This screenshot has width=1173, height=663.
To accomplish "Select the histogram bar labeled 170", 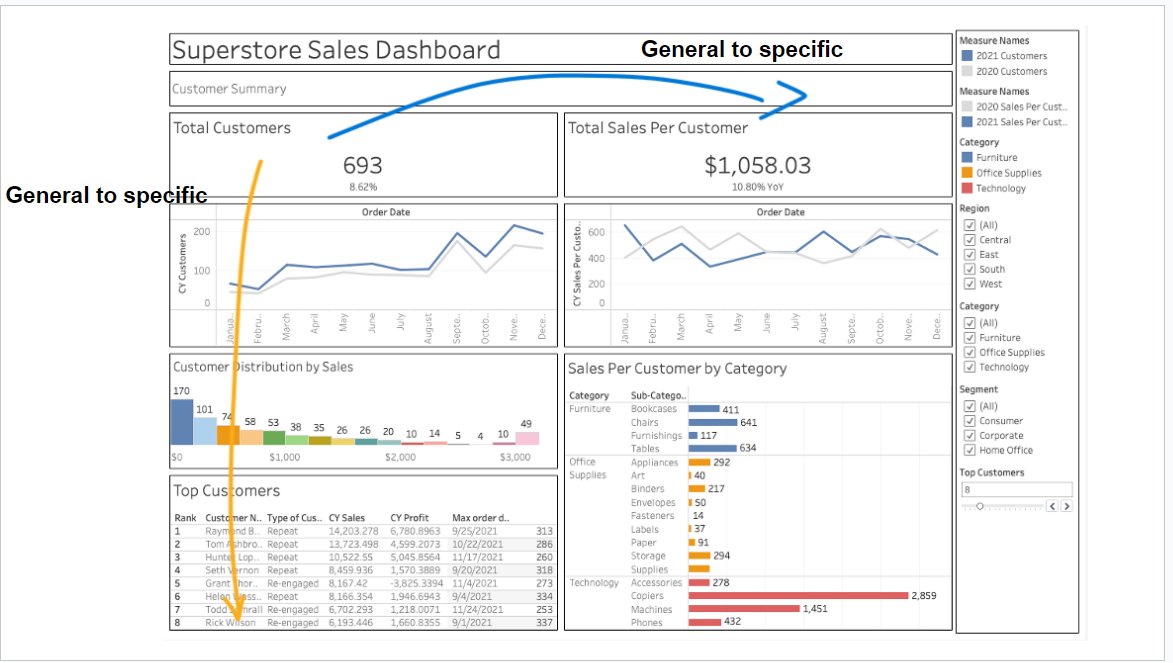I will 182,422.
